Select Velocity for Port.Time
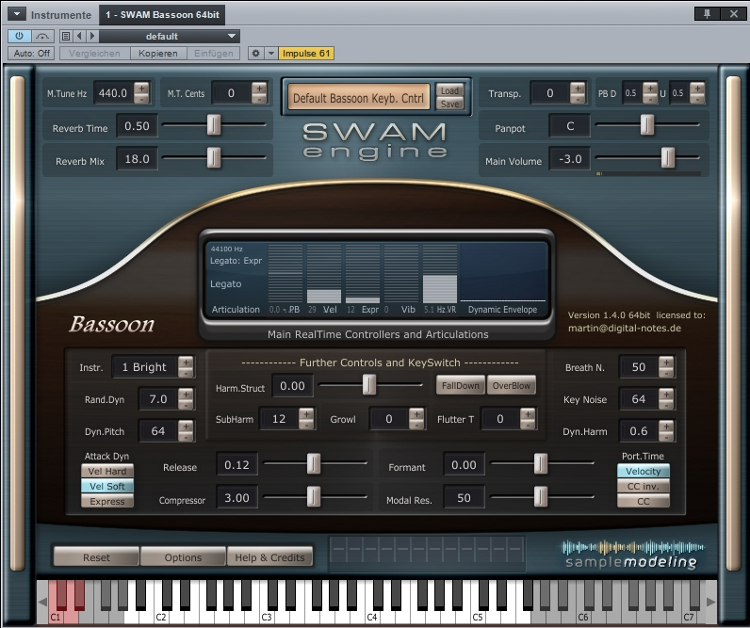This screenshot has height=628, width=750. (643, 471)
